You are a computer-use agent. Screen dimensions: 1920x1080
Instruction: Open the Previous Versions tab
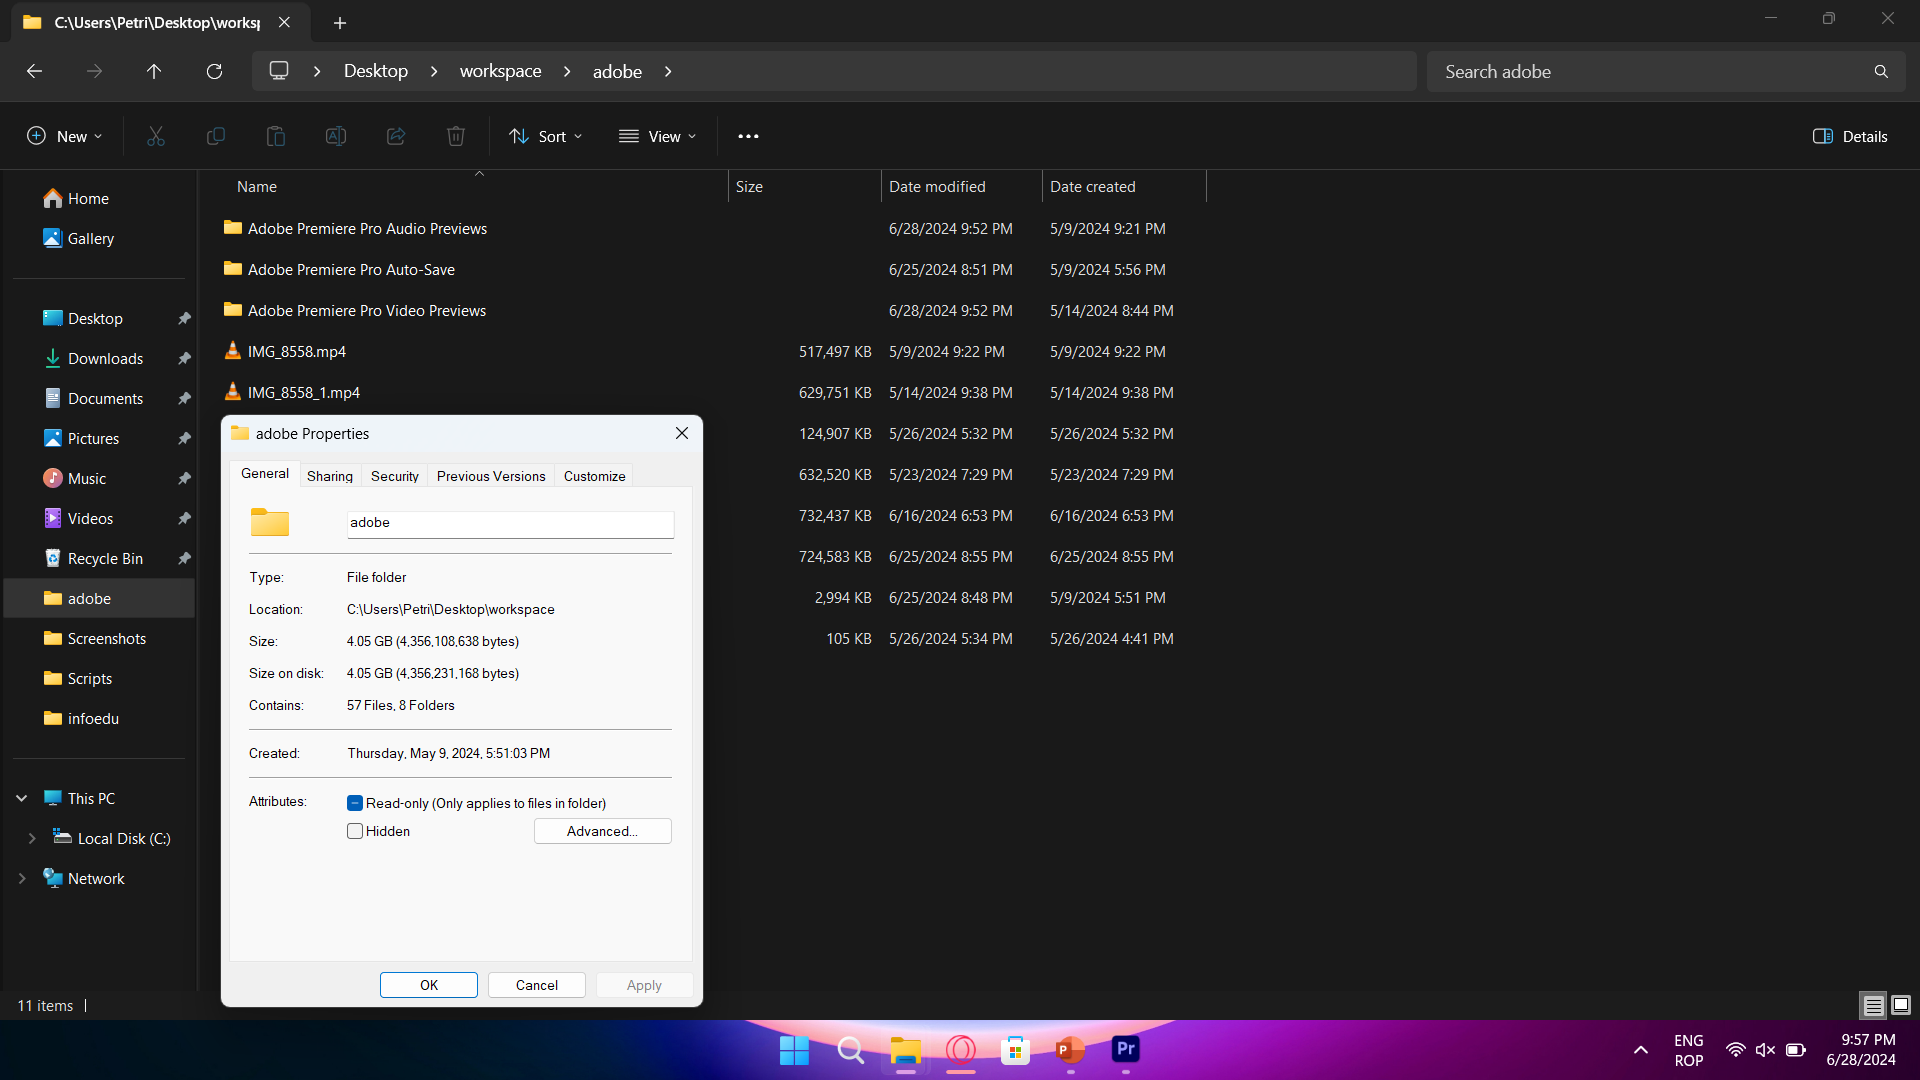coord(491,476)
